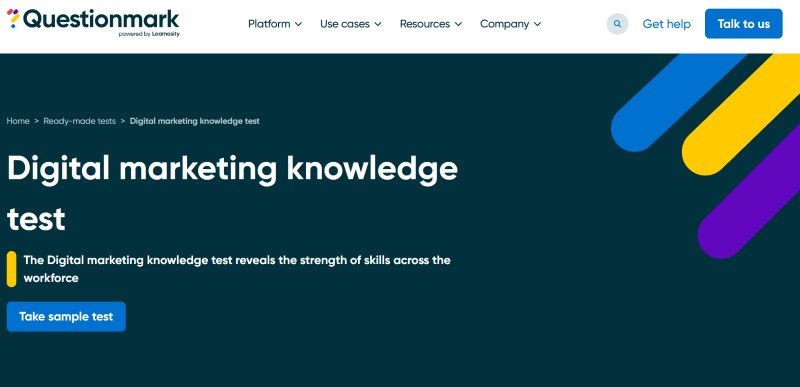Click the description about strength of skills
This screenshot has width=800, height=387.
click(237, 269)
